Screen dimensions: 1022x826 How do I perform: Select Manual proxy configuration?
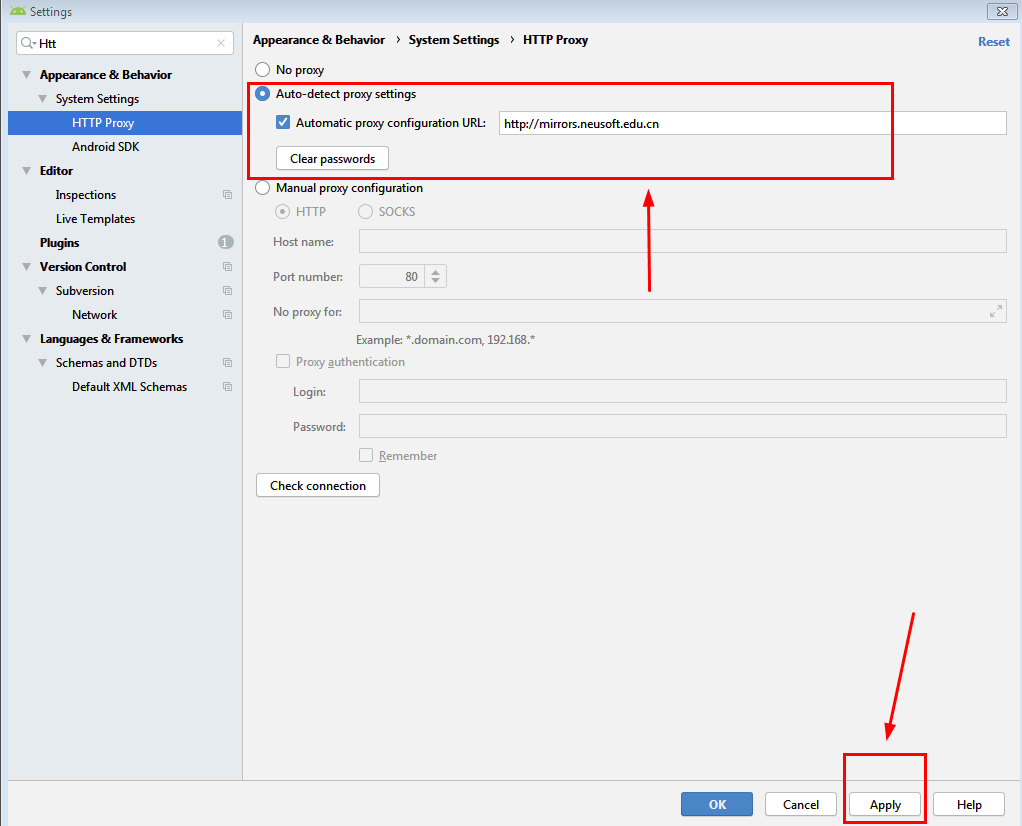261,187
